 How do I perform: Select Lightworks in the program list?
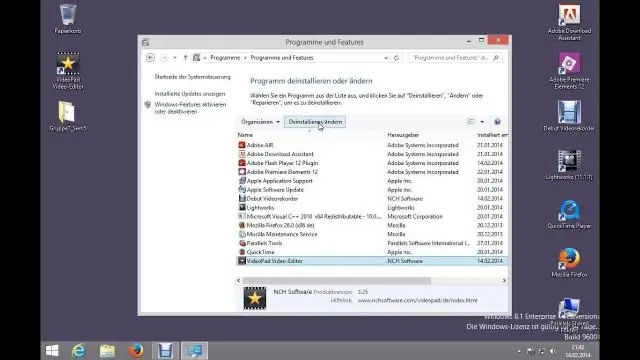pos(372,208)
